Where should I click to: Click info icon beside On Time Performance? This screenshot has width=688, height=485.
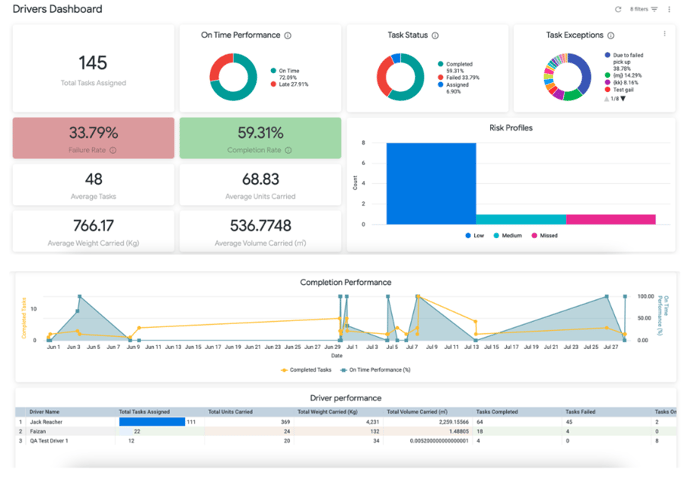(x=288, y=36)
